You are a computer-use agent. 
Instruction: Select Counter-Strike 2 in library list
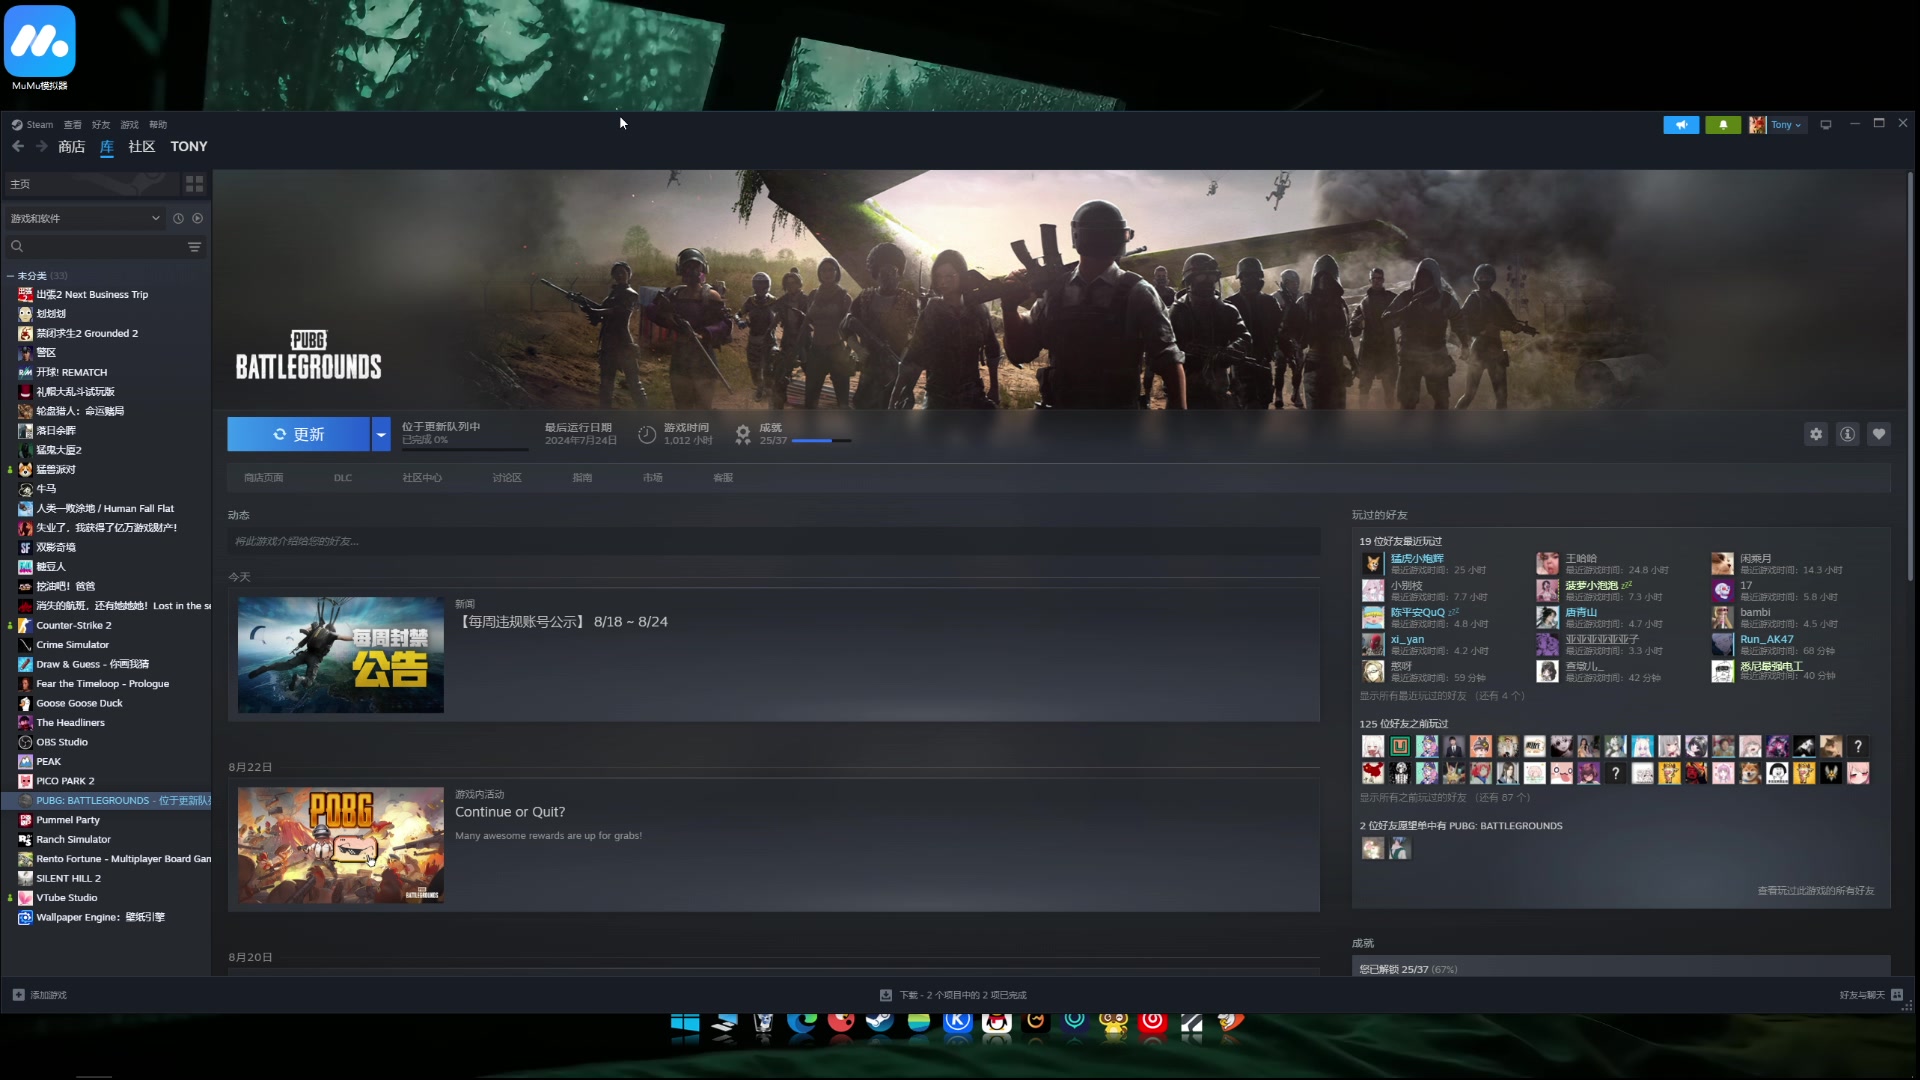pos(73,625)
